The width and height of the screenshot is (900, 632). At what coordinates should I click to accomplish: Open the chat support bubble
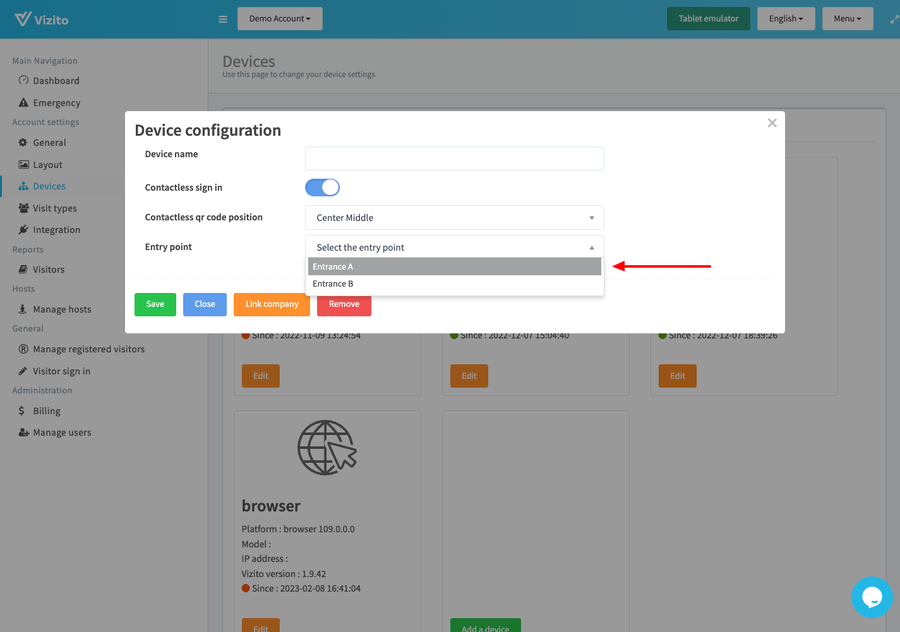[x=871, y=597]
